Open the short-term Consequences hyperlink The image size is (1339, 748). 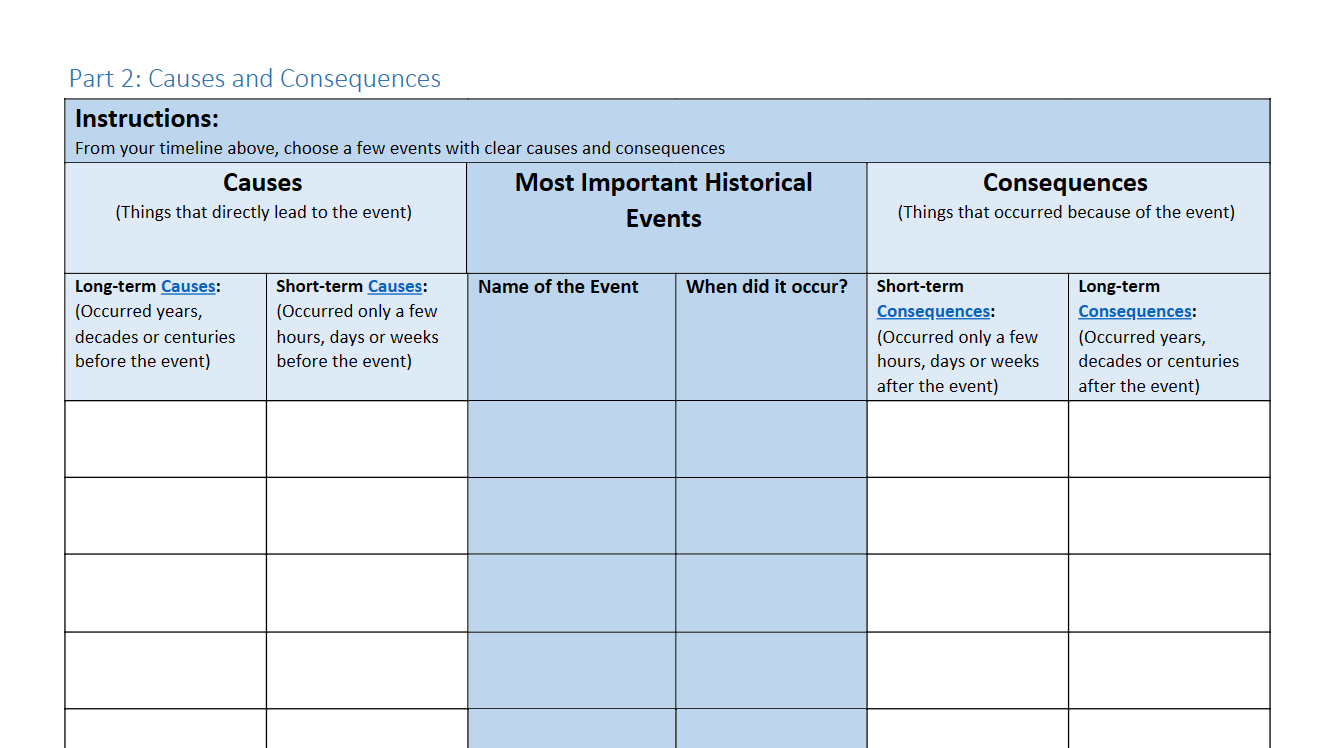tap(932, 311)
